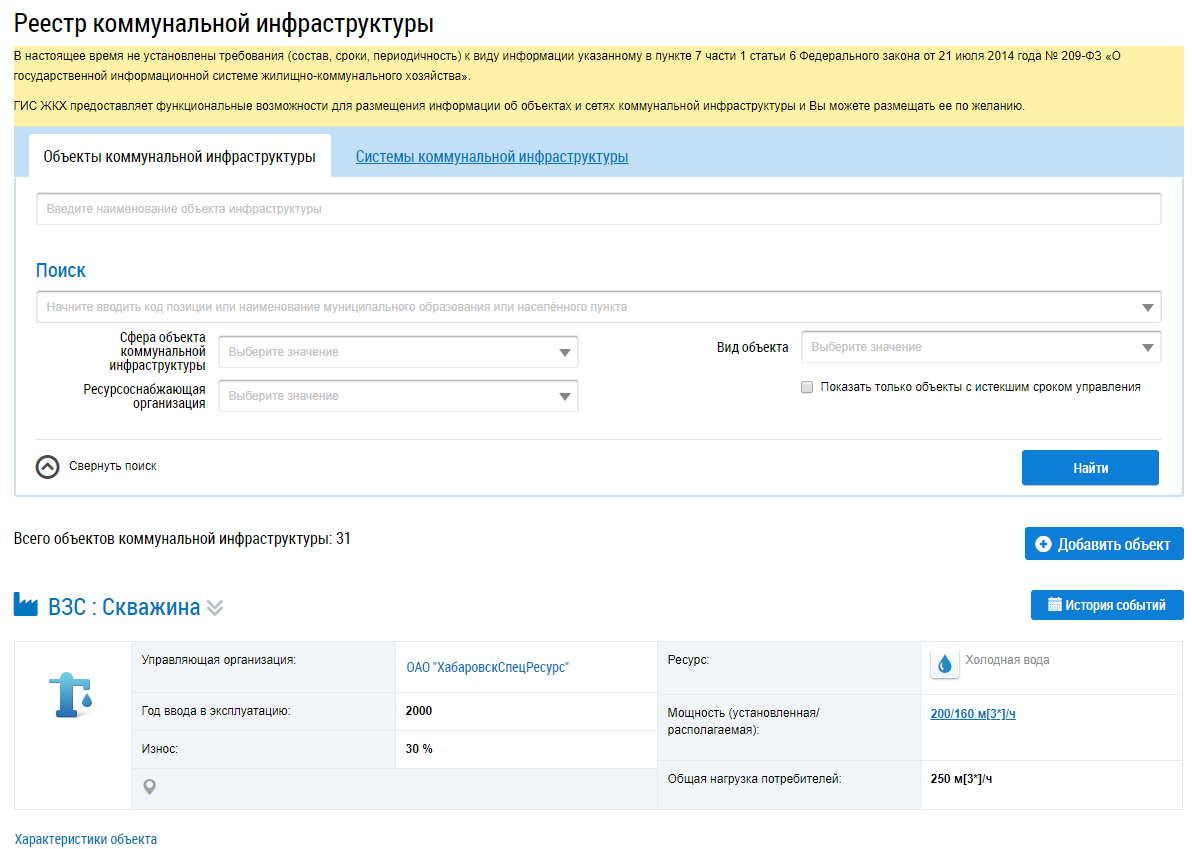This screenshot has height=849, width=1192.
Task: Collapse search using the circled arrow icon
Action: coord(48,467)
